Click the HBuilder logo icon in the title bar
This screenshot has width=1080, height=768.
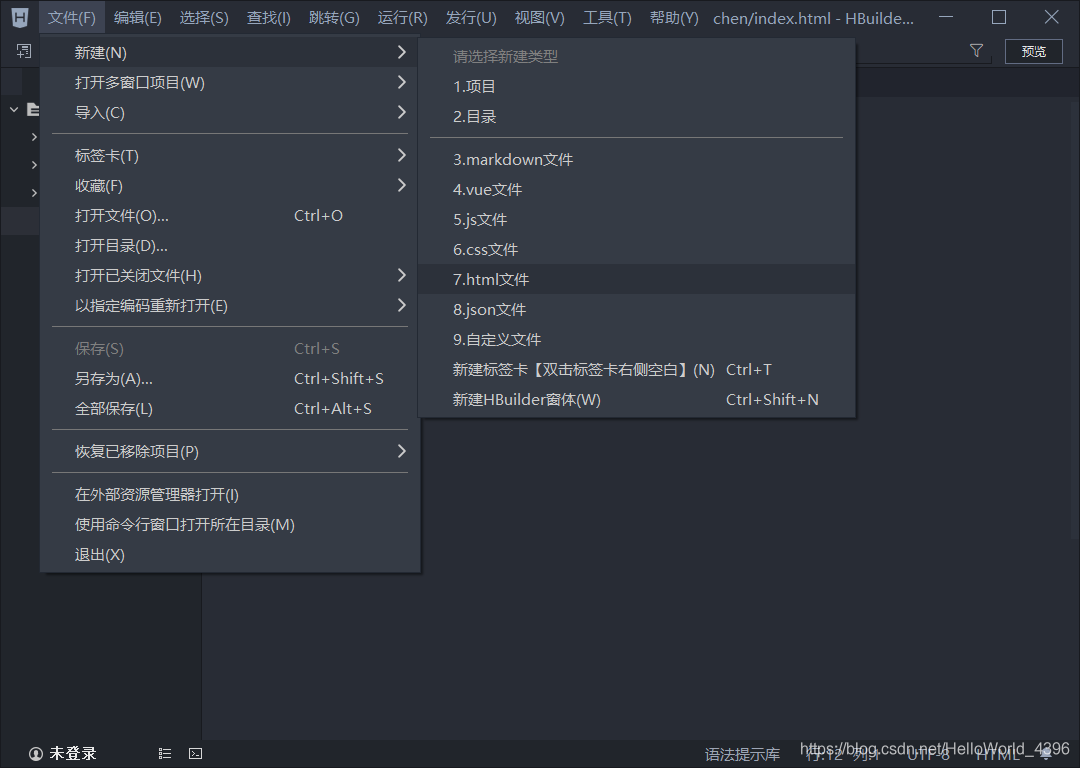20,17
